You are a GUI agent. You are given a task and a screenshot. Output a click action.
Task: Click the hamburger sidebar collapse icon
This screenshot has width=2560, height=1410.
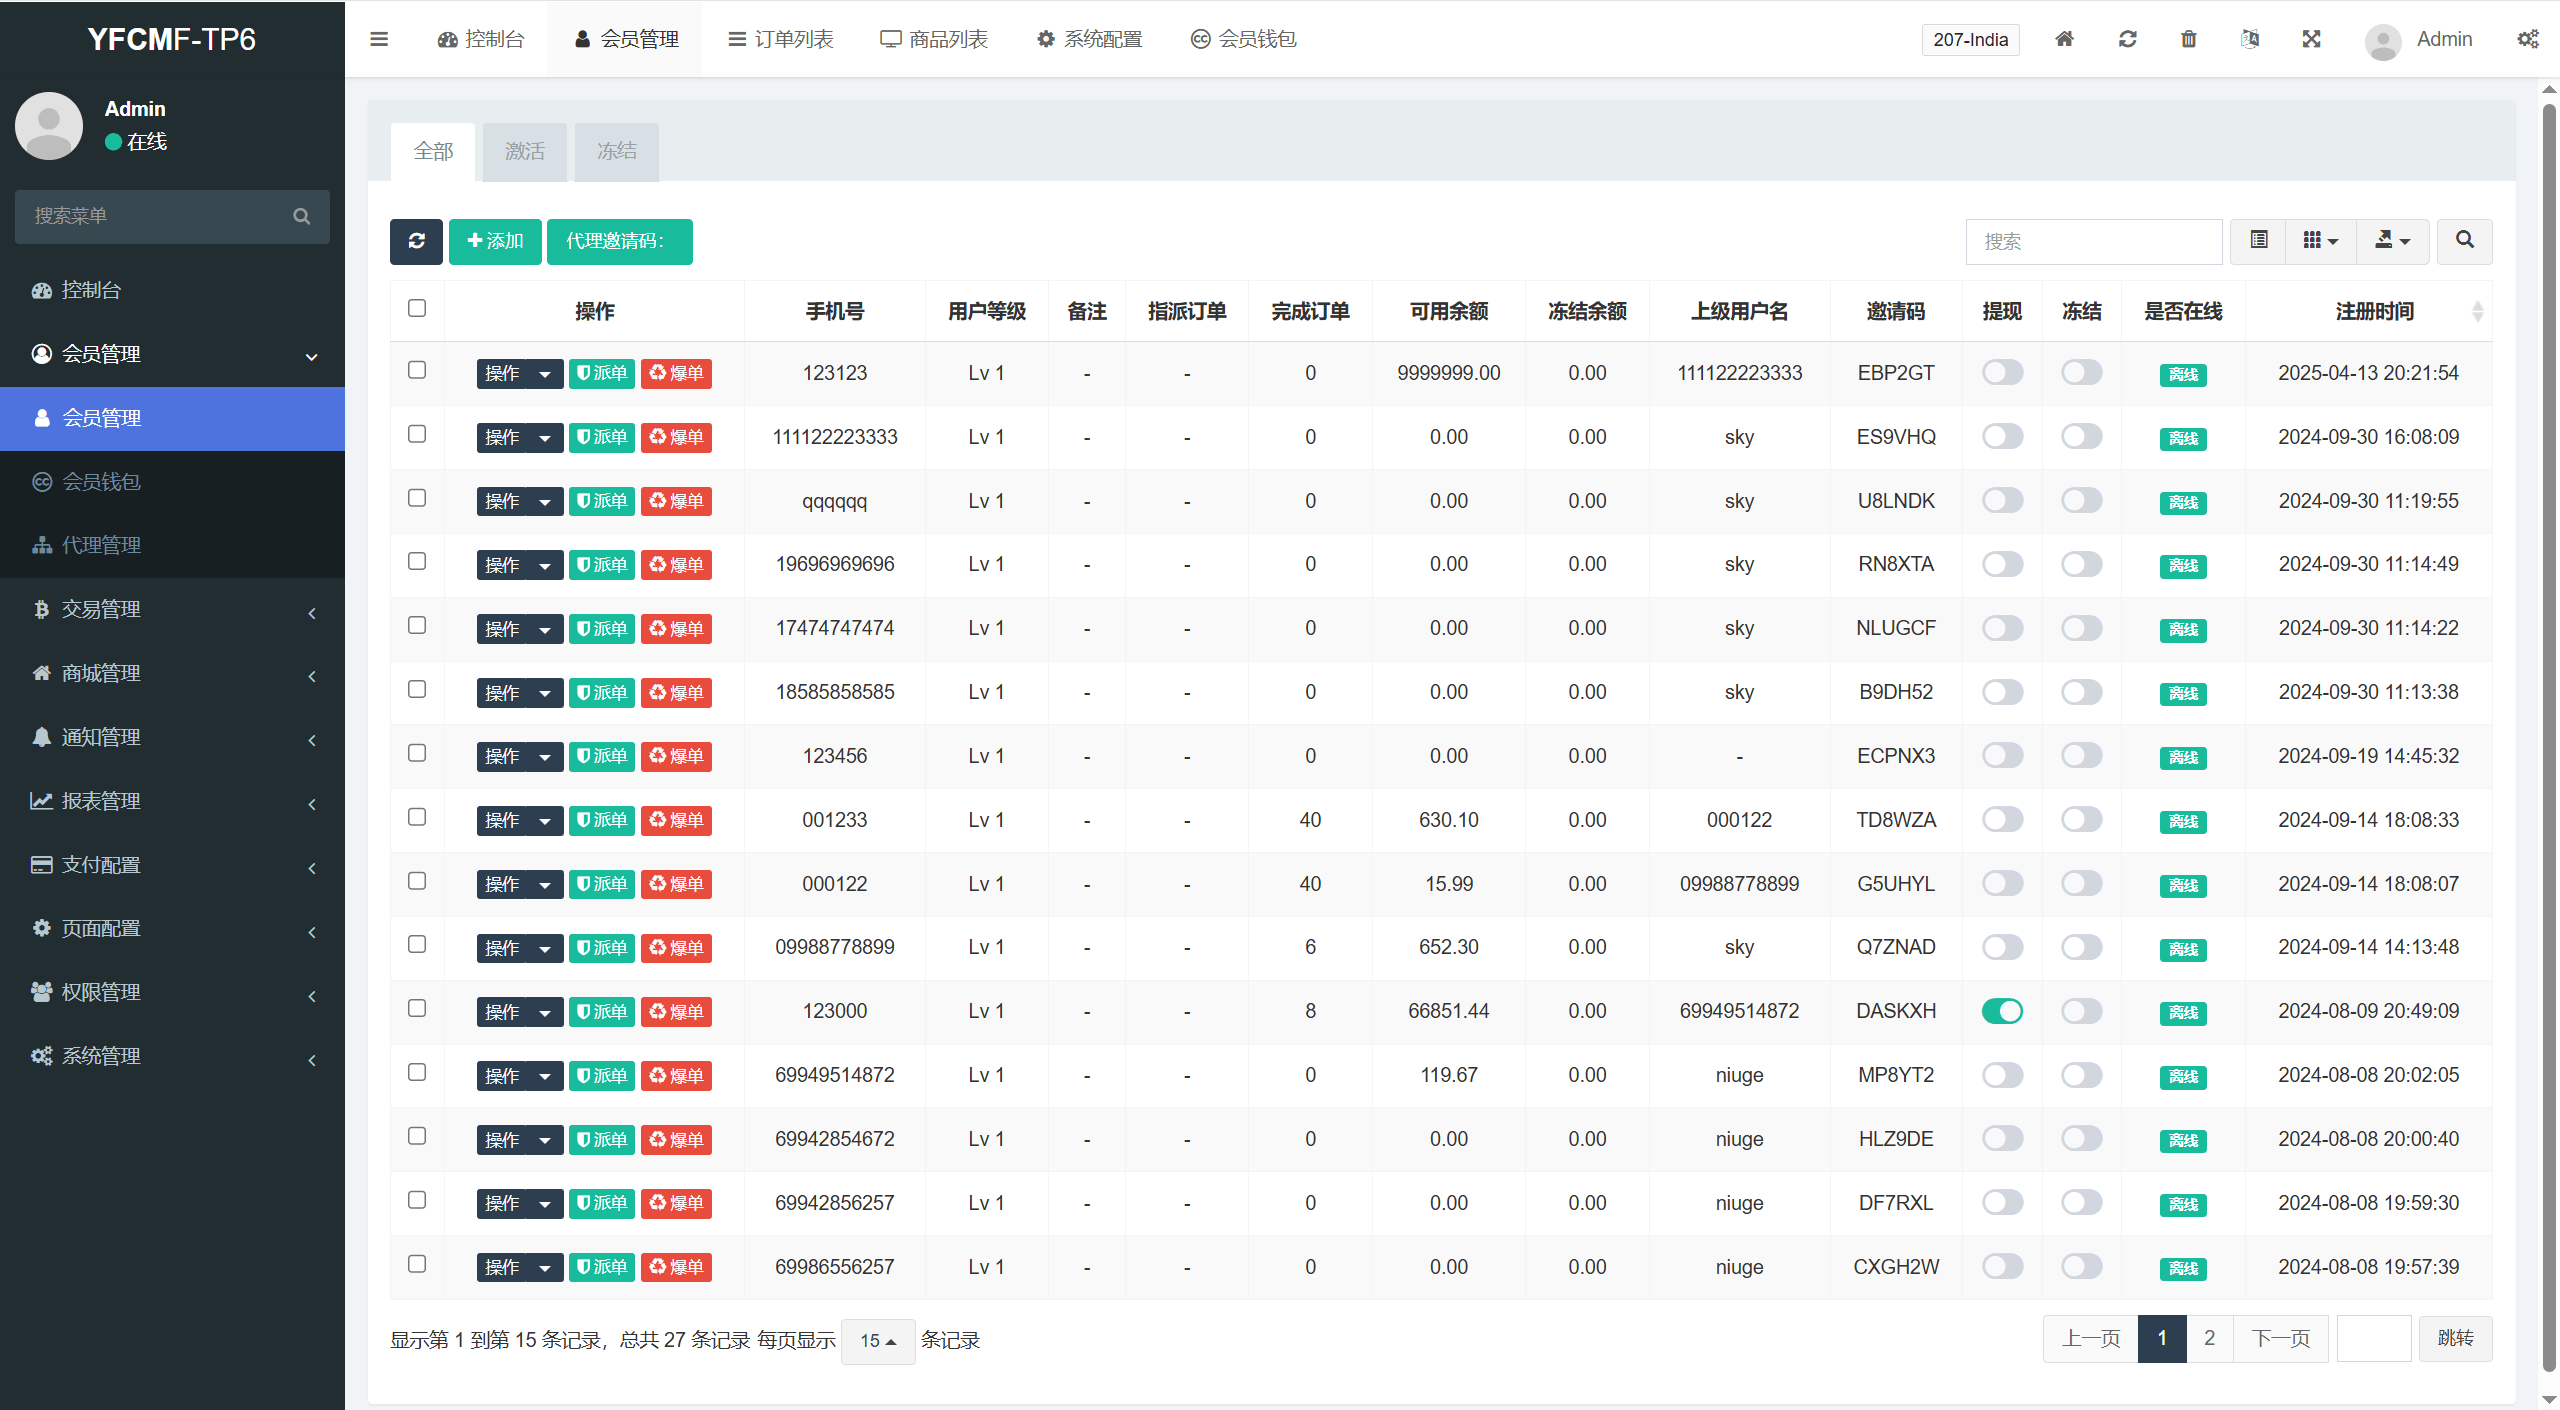click(379, 39)
